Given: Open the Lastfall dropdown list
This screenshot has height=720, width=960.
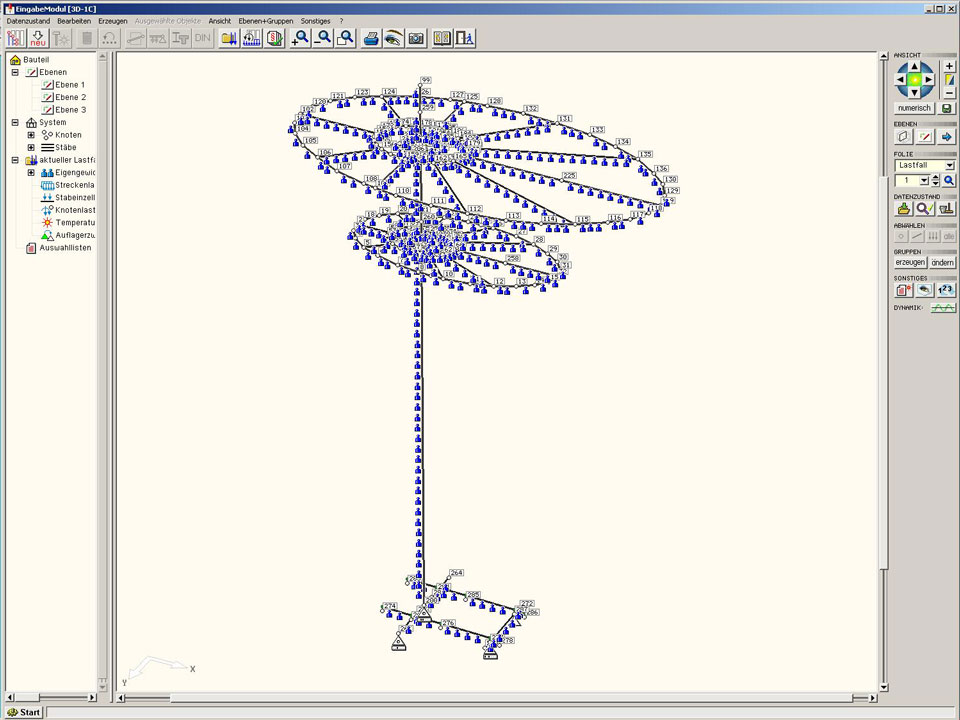Looking at the screenshot, I should 949,165.
